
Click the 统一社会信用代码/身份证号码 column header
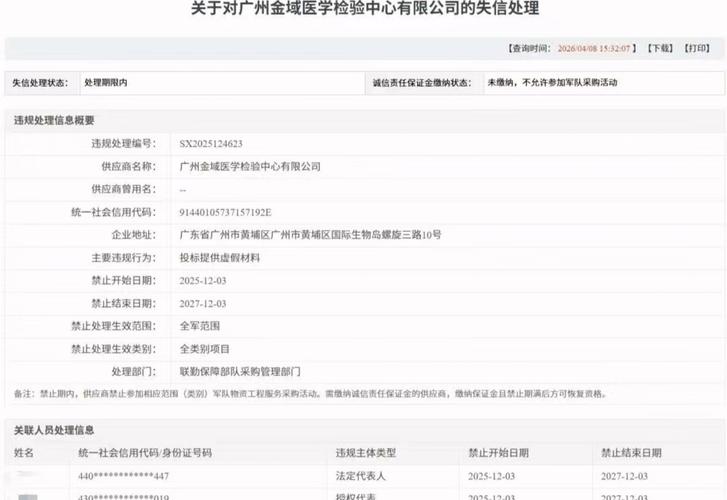(145, 453)
